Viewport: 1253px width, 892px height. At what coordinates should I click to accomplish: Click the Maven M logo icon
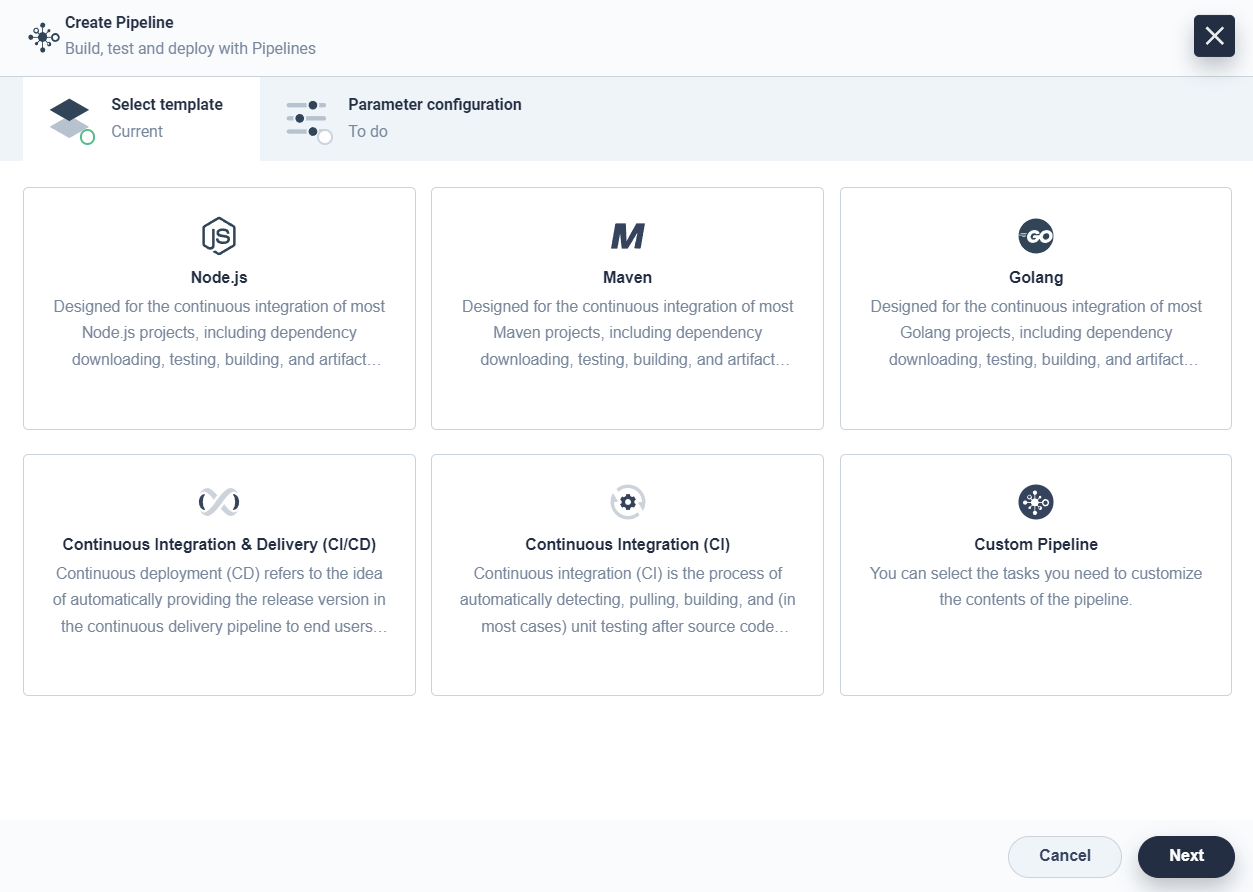click(628, 236)
